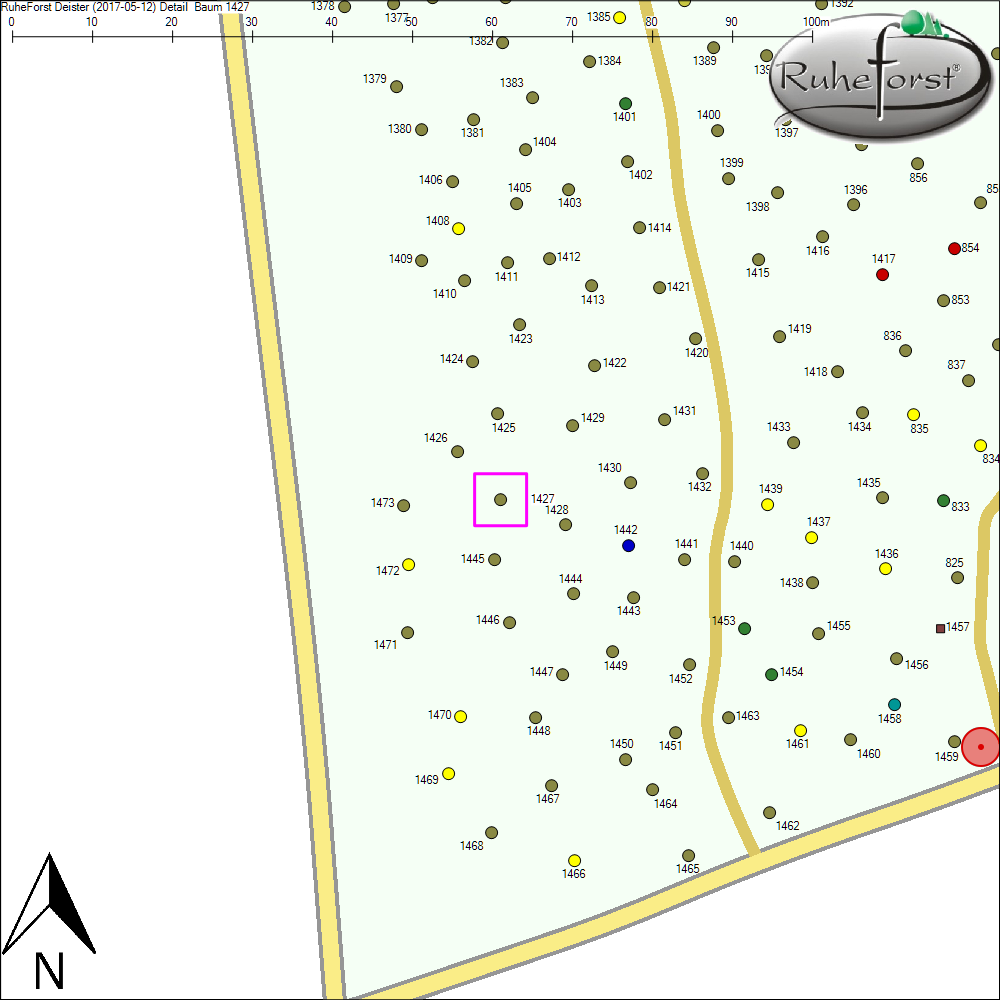Click the large red circle beside 1459
The image size is (1000, 1000).
point(981,747)
